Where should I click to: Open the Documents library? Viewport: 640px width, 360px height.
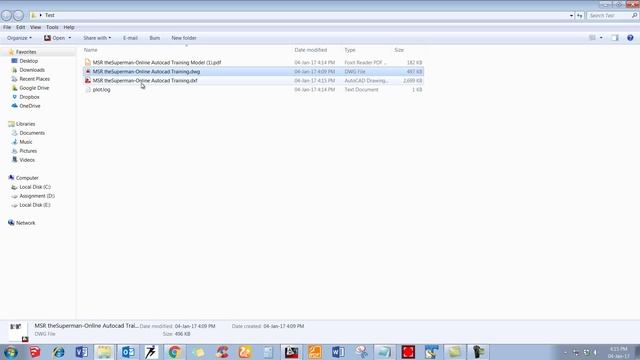(32, 133)
